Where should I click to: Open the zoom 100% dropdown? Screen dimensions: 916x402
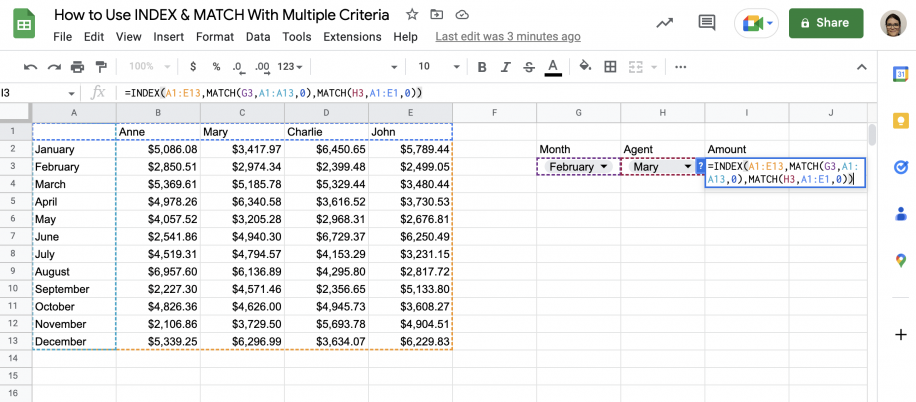pyautogui.click(x=150, y=67)
